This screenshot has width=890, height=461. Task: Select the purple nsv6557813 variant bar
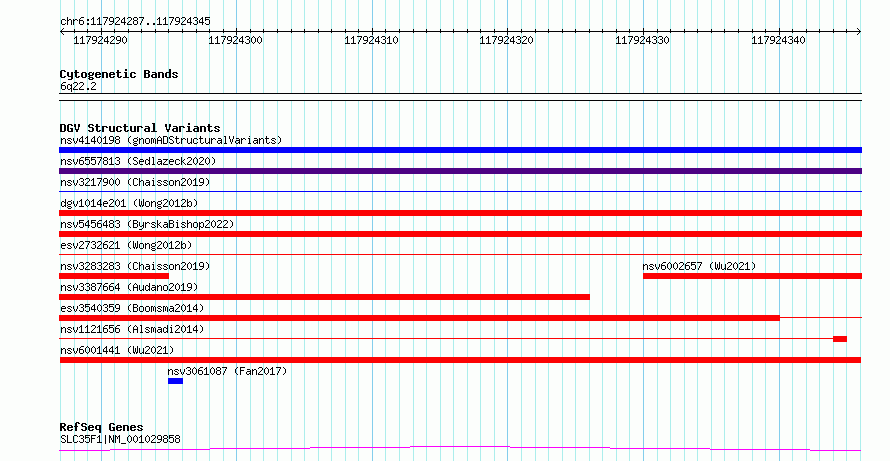click(x=460, y=171)
